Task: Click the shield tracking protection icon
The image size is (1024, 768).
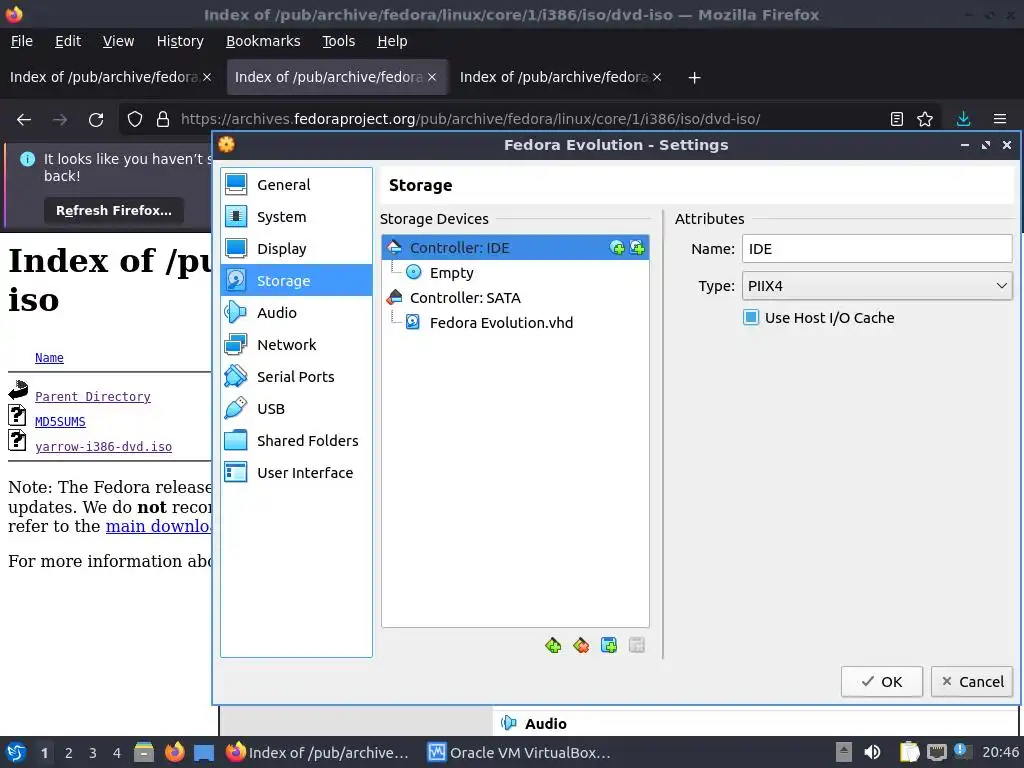Action: coord(135,120)
